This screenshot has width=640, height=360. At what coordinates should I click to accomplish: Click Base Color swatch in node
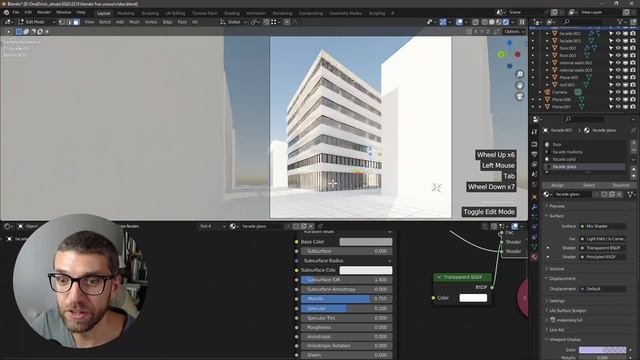click(x=366, y=242)
